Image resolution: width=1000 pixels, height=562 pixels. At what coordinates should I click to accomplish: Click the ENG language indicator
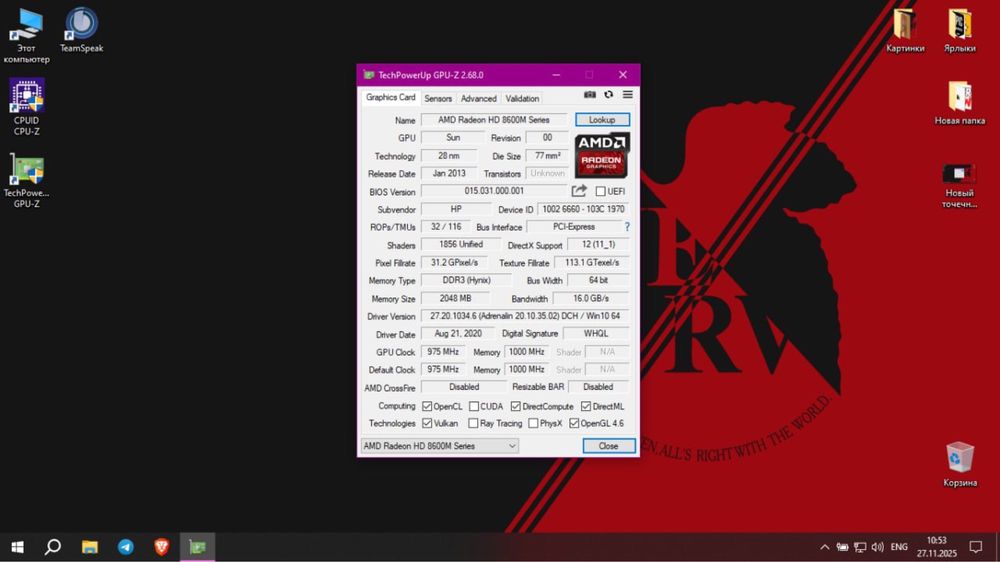(x=899, y=547)
